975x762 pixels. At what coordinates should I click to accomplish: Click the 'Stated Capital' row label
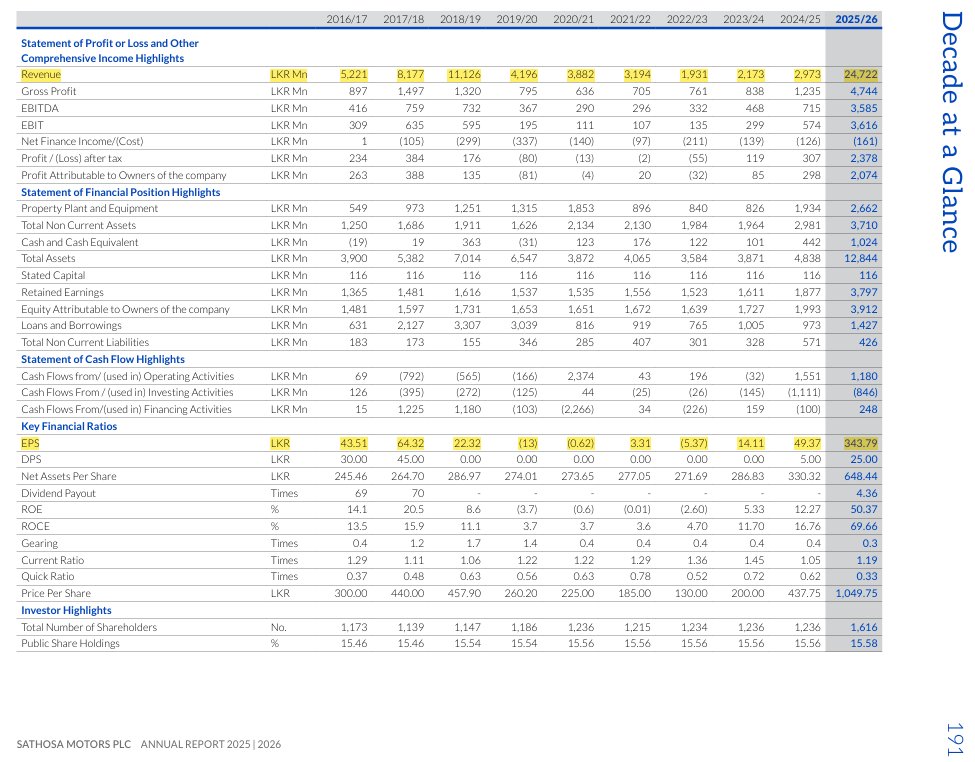pyautogui.click(x=53, y=275)
